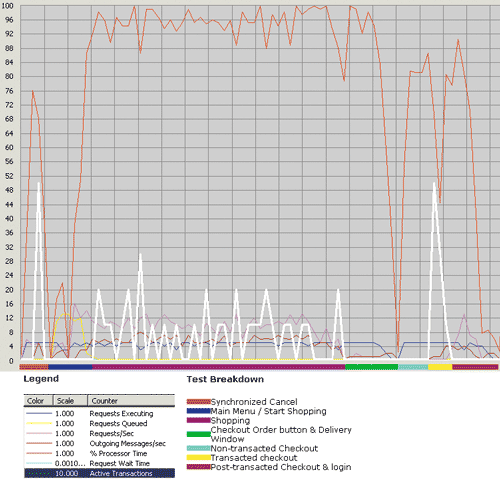Click the Requests/Sec legend entry
This screenshot has width=500, height=483.
point(99,434)
